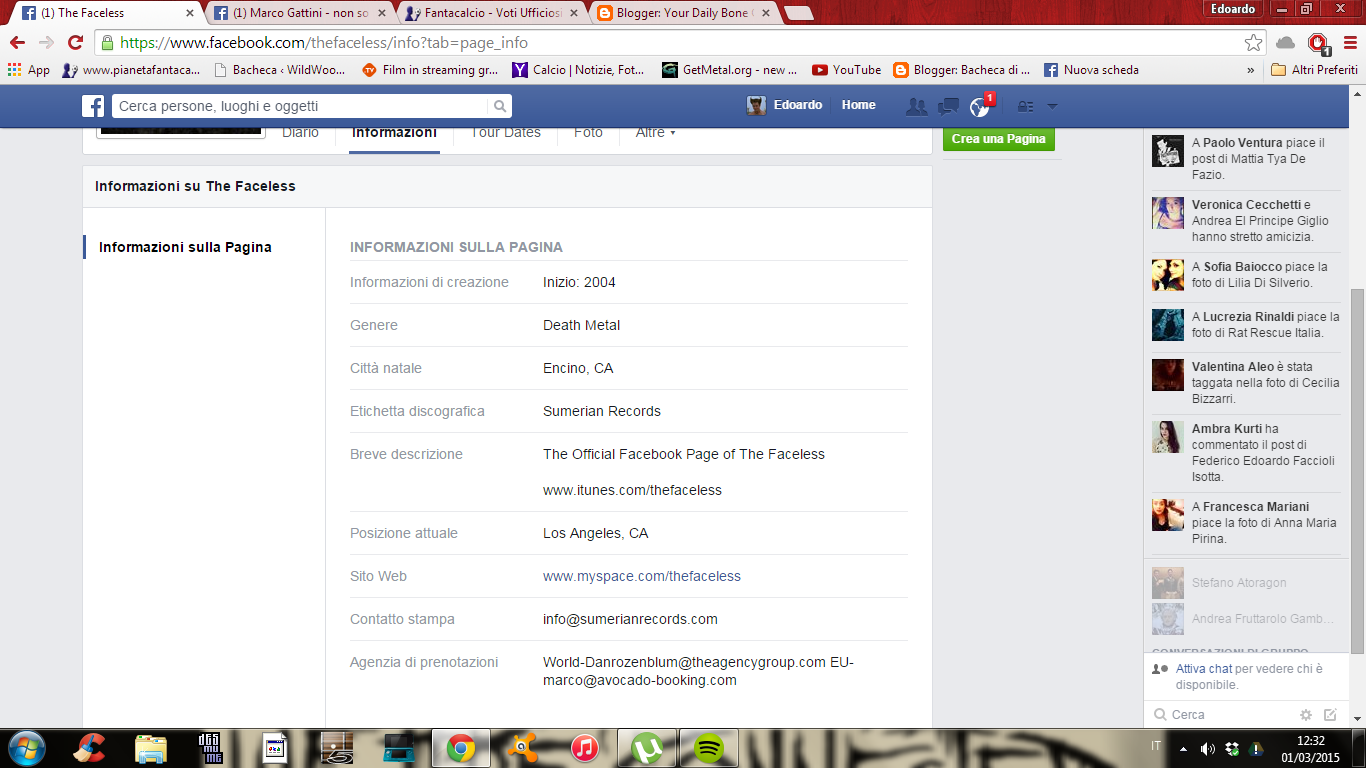
Task: Open the YouTube bookmark
Action: [846, 70]
